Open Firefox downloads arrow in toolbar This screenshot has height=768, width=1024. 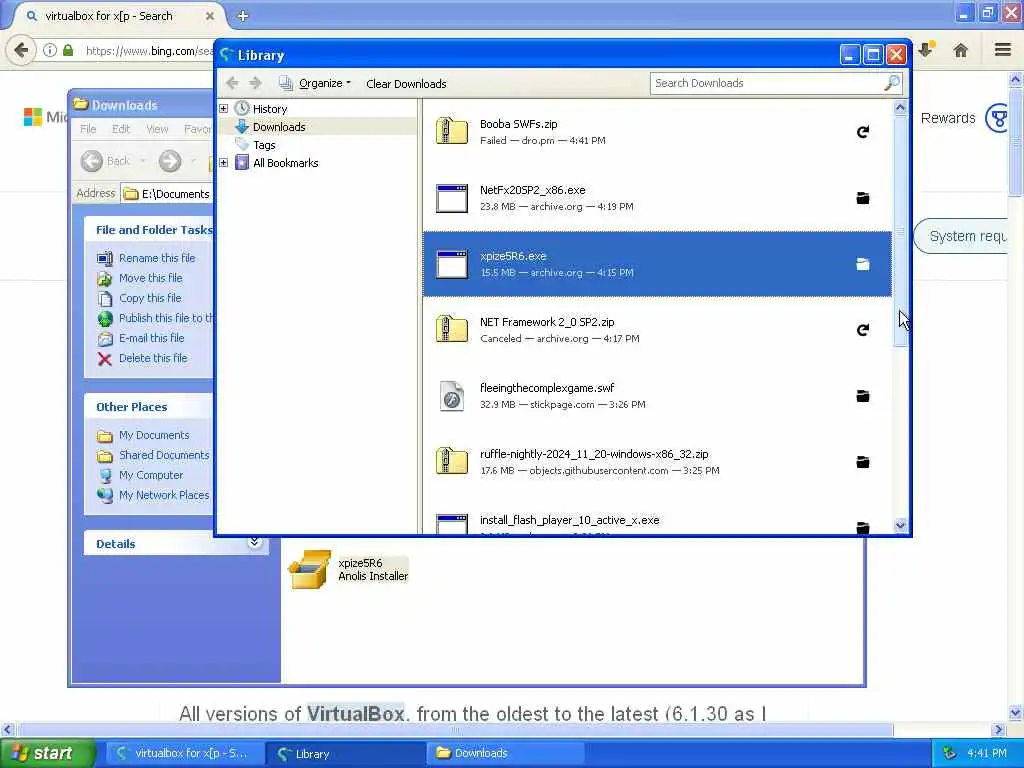pos(927,50)
